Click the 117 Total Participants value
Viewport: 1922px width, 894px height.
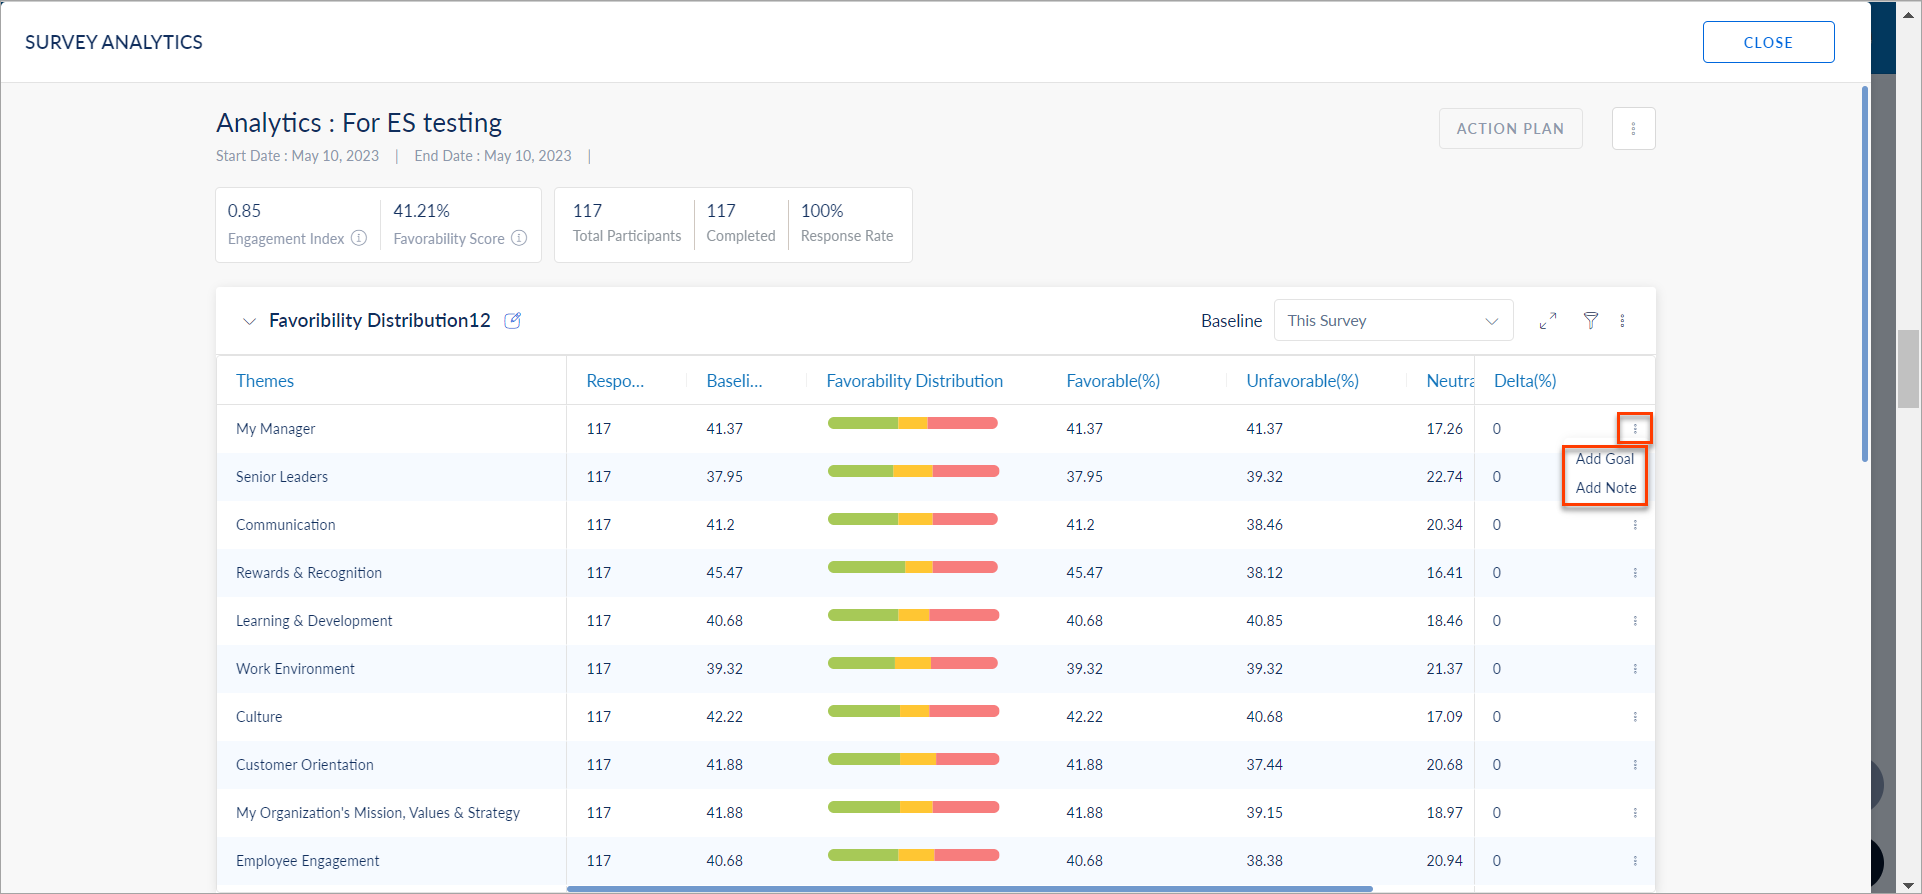tap(588, 211)
